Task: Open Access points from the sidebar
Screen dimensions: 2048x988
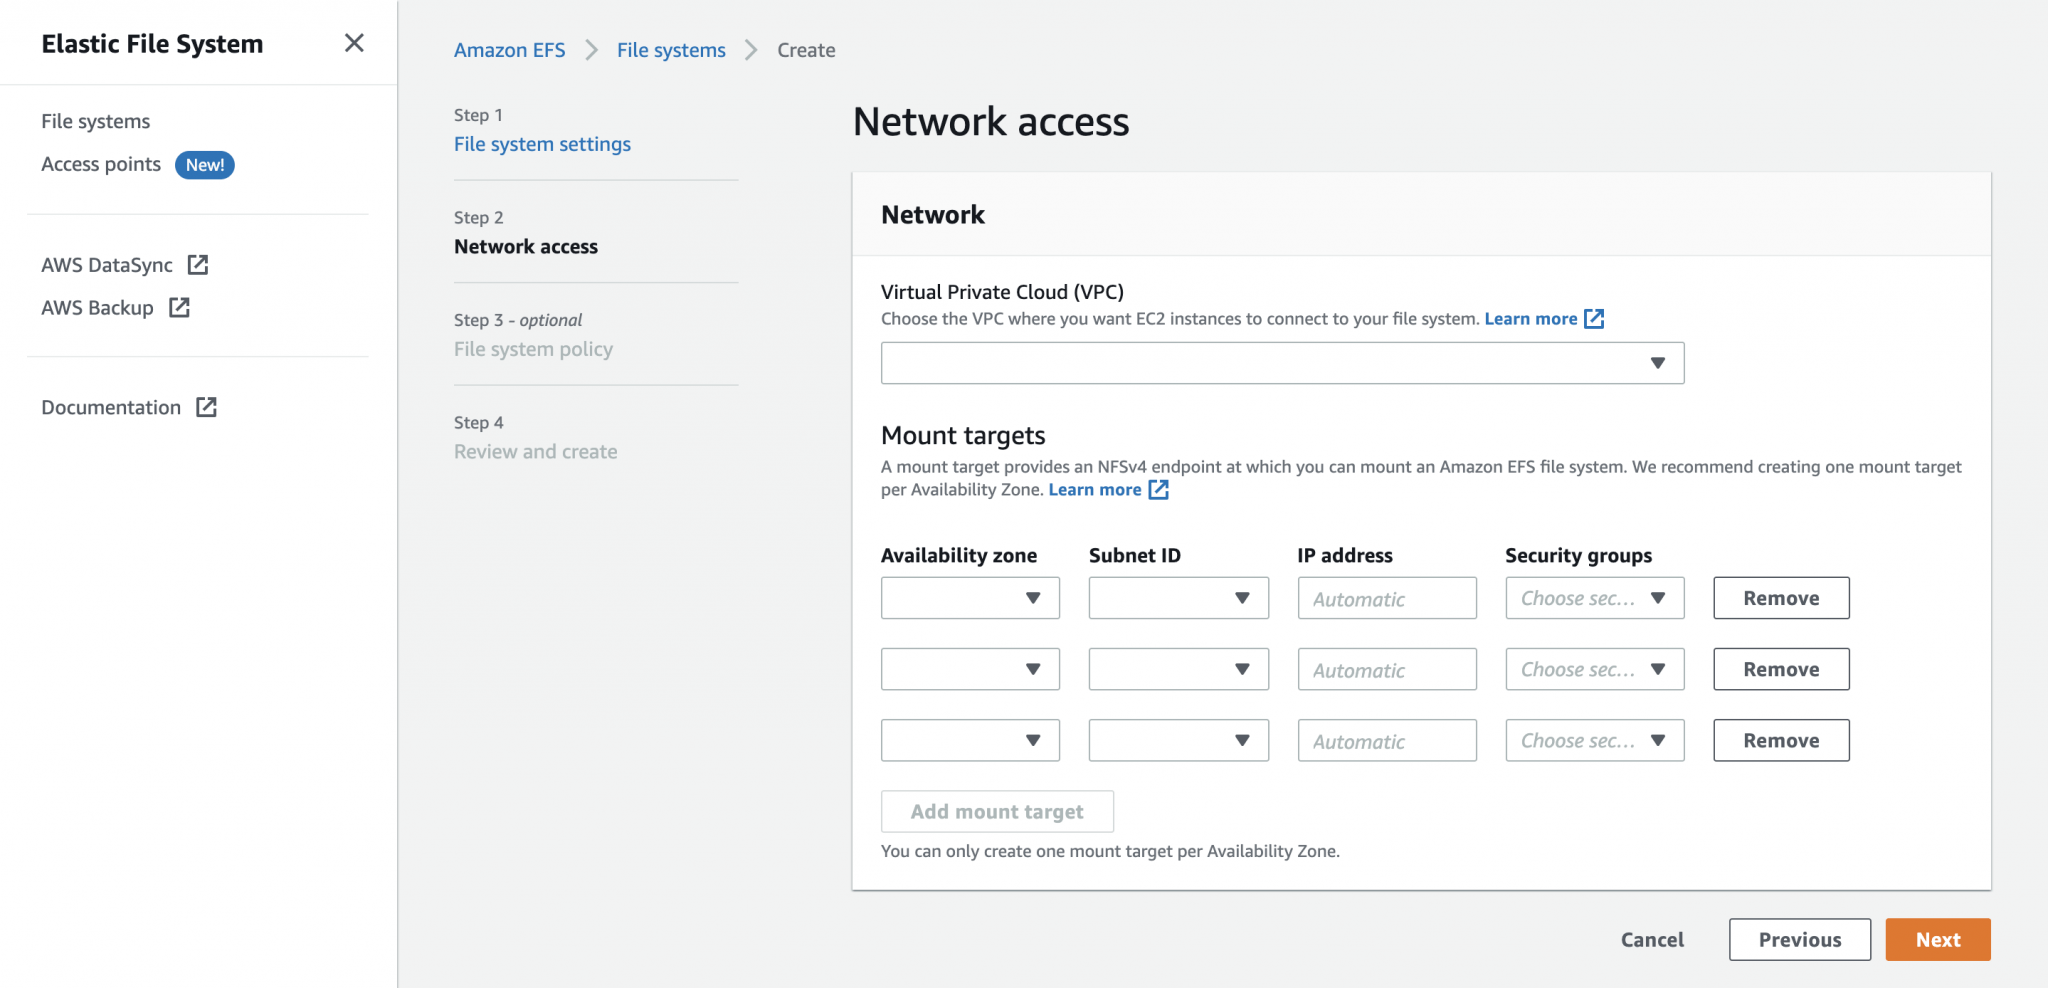Action: (x=100, y=163)
